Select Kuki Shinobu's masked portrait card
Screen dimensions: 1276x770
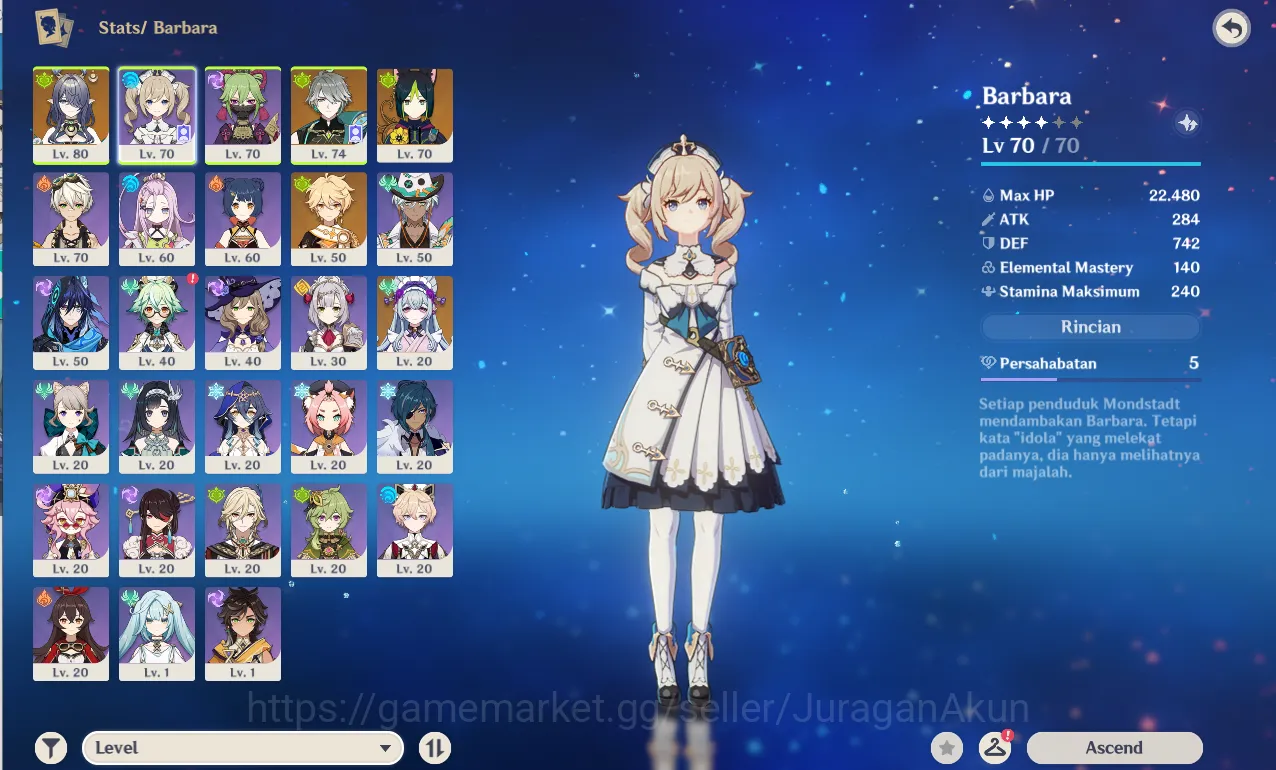point(243,116)
